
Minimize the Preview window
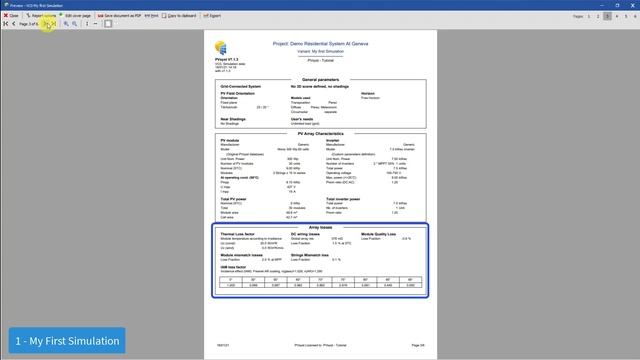pos(602,5)
